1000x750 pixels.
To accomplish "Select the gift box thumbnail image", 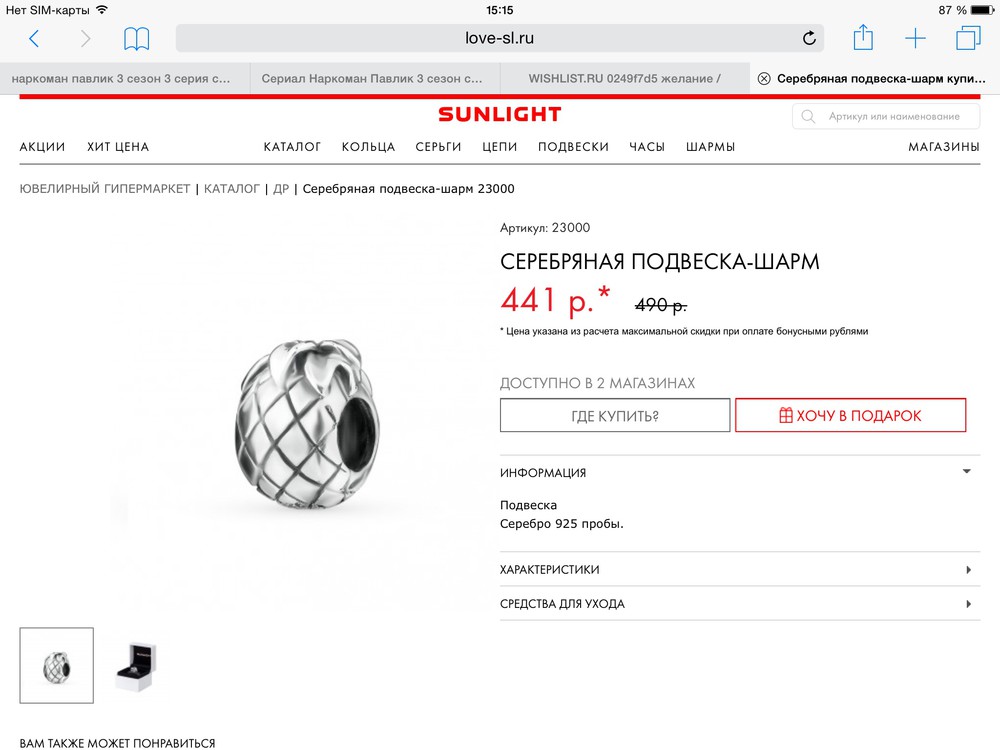I will click(136, 666).
